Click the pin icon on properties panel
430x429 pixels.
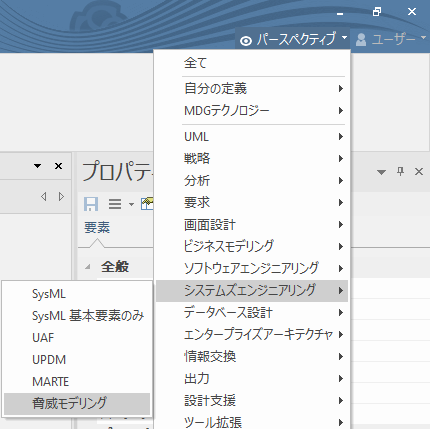[x=400, y=172]
